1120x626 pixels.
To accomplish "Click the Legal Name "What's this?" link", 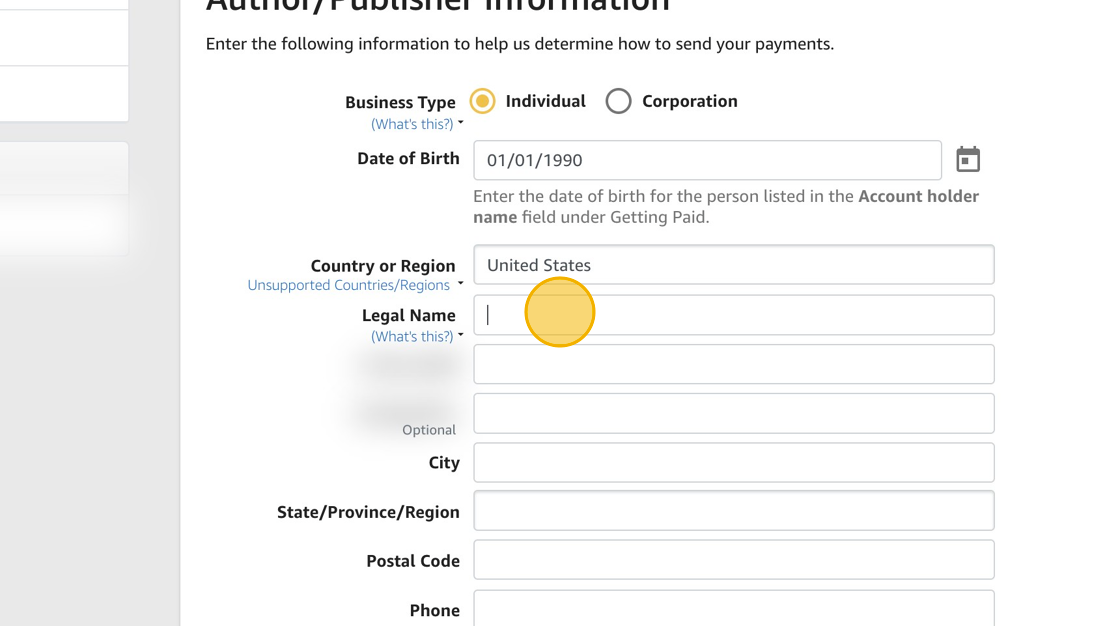I will click(x=412, y=336).
